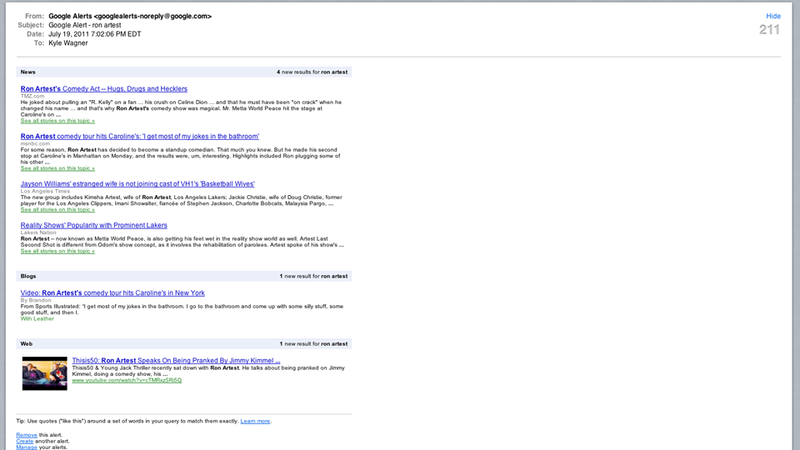Image resolution: width=800 pixels, height=450 pixels.
Task: Select the subject 'Google Alert - ron artest'
Action: 85,25
